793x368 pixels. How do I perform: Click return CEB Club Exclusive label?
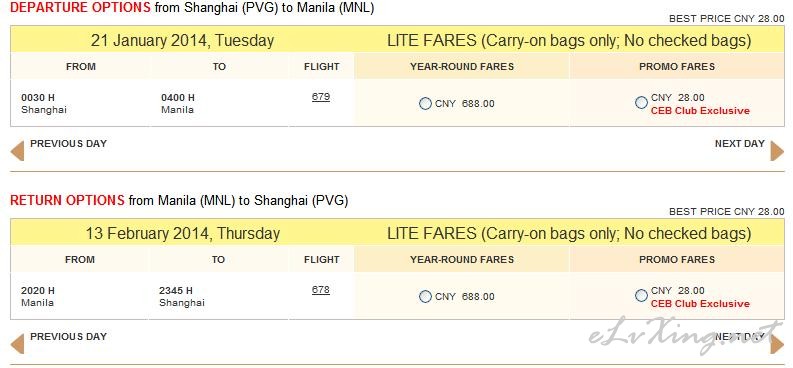[x=700, y=304]
